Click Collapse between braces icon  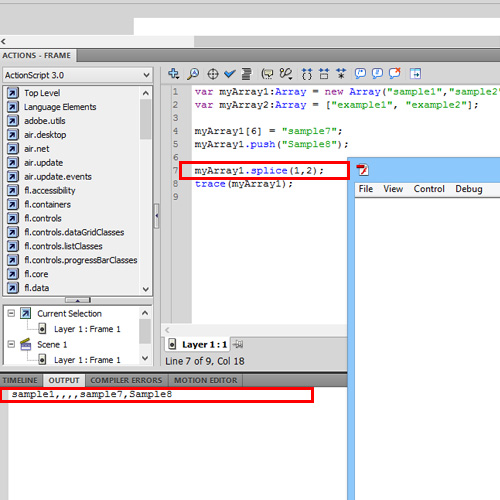[x=307, y=74]
